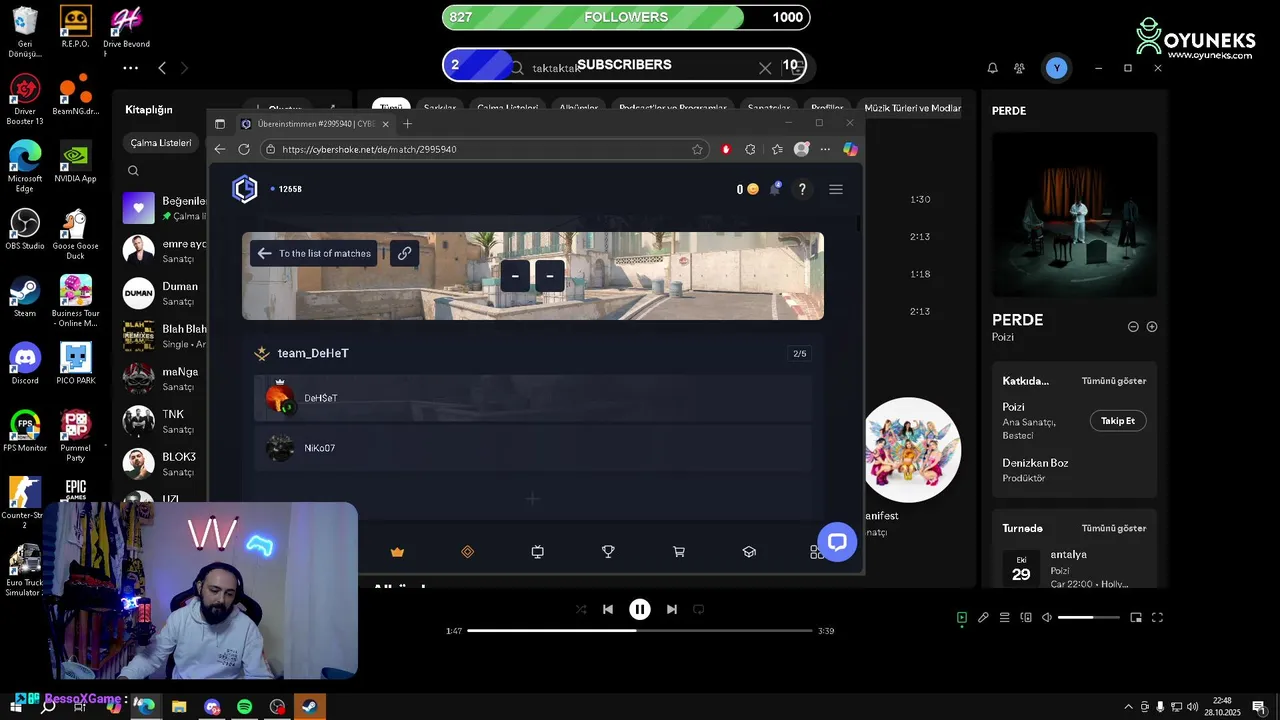Open CyberShoke hamburger menu
The height and width of the screenshot is (720, 1280).
coord(836,189)
